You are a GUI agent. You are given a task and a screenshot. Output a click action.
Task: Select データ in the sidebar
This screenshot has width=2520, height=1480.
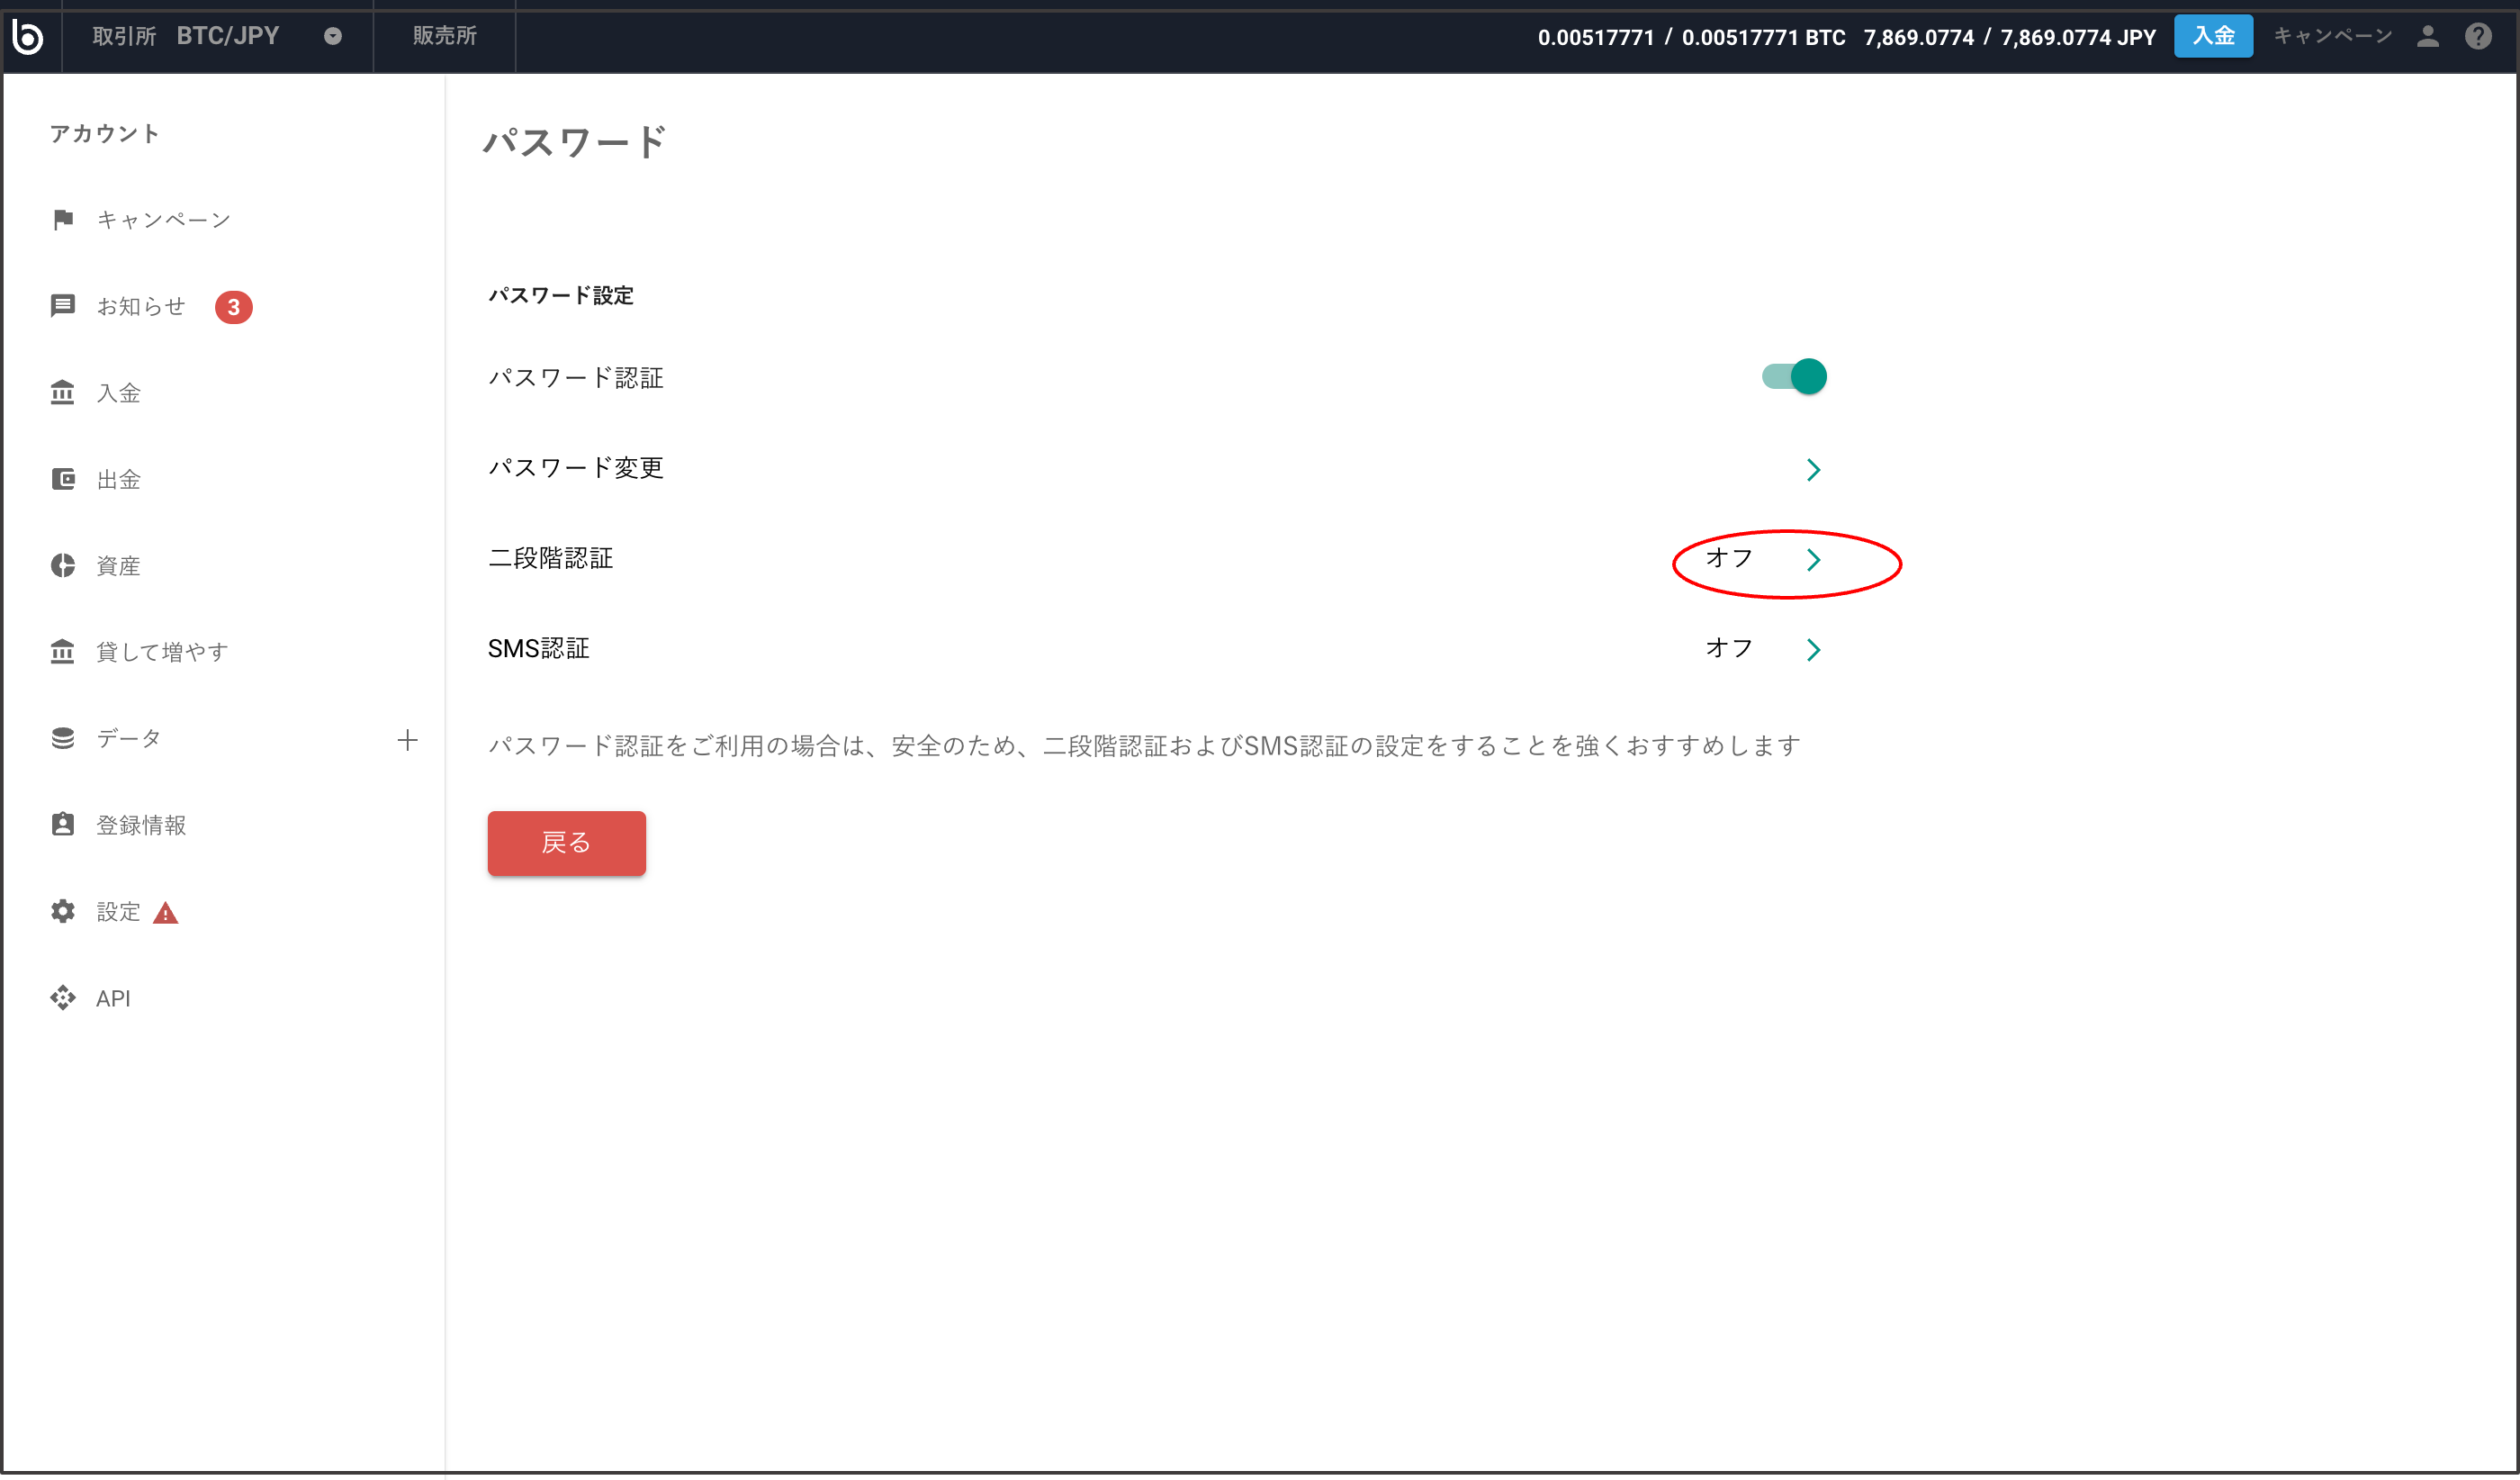pyautogui.click(x=129, y=739)
